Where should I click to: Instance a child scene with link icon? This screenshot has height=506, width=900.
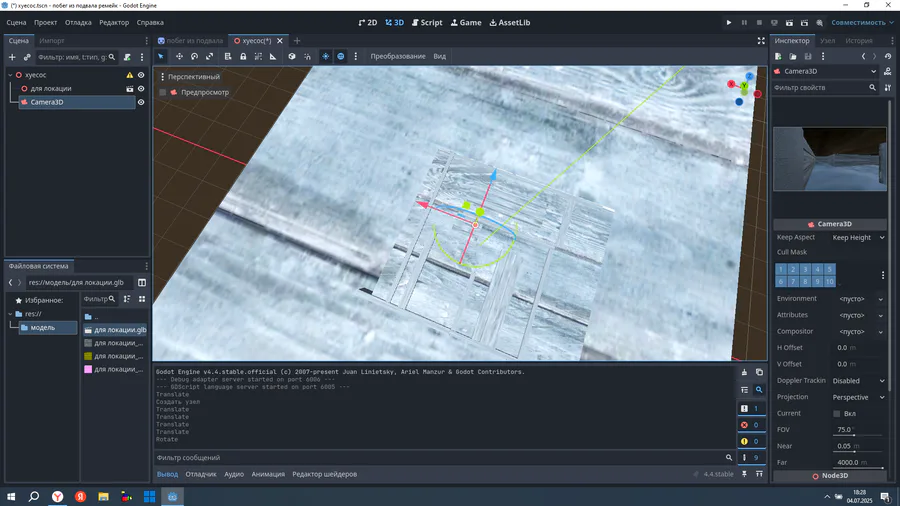pyautogui.click(x=27, y=57)
